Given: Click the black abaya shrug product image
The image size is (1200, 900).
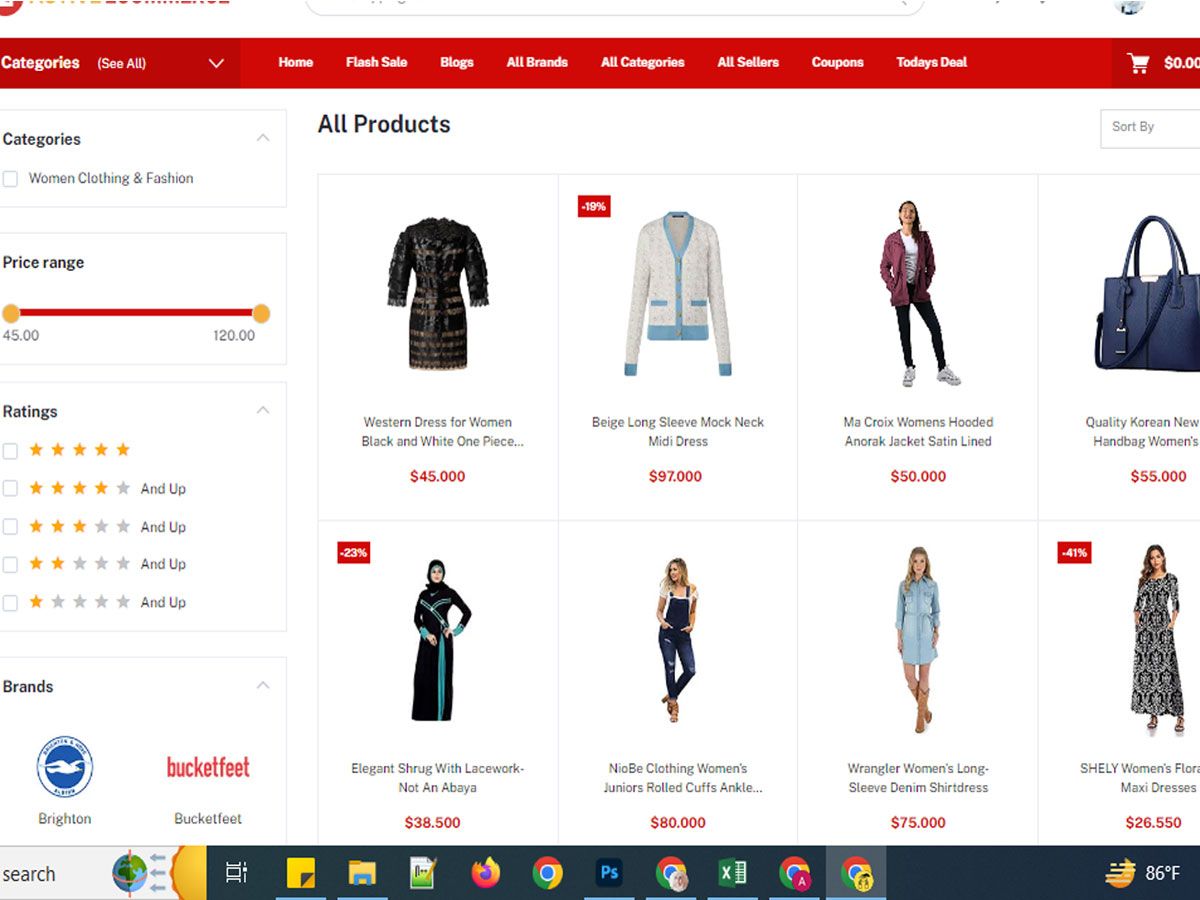Looking at the screenshot, I should [440, 640].
